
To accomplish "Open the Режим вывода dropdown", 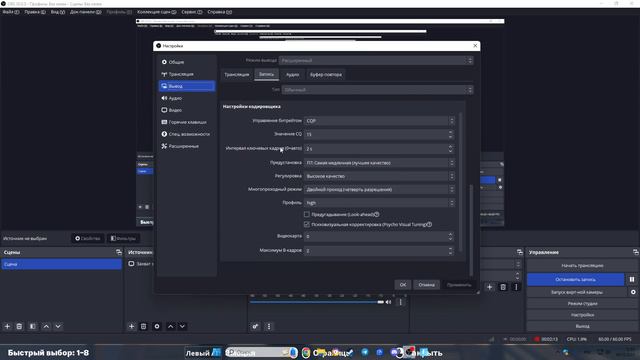I will 376,60.
